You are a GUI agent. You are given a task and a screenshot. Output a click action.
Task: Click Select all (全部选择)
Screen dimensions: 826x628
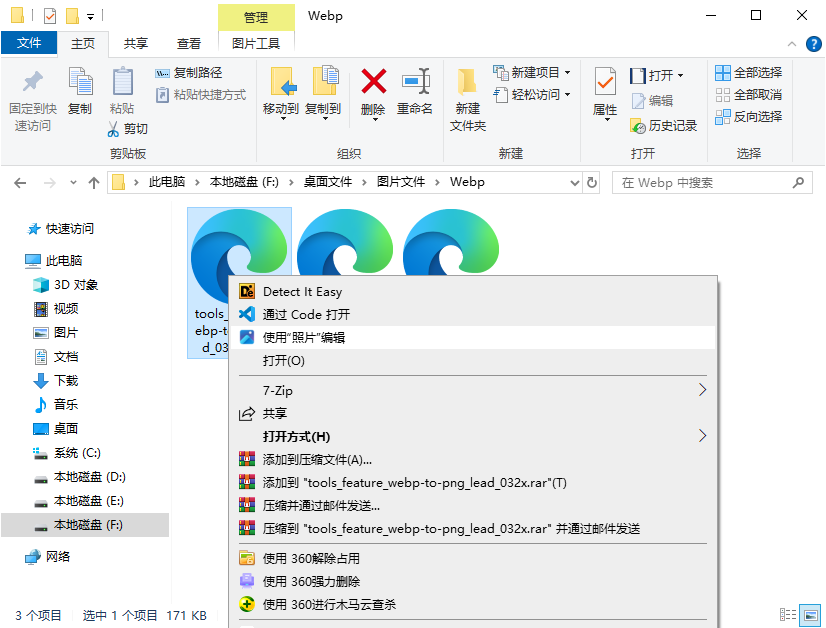(749, 72)
